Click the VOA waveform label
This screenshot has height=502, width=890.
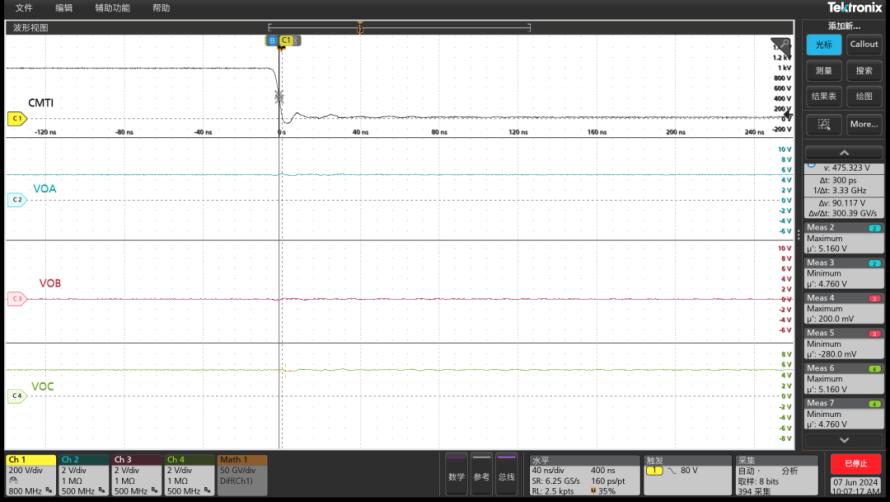coord(44,189)
